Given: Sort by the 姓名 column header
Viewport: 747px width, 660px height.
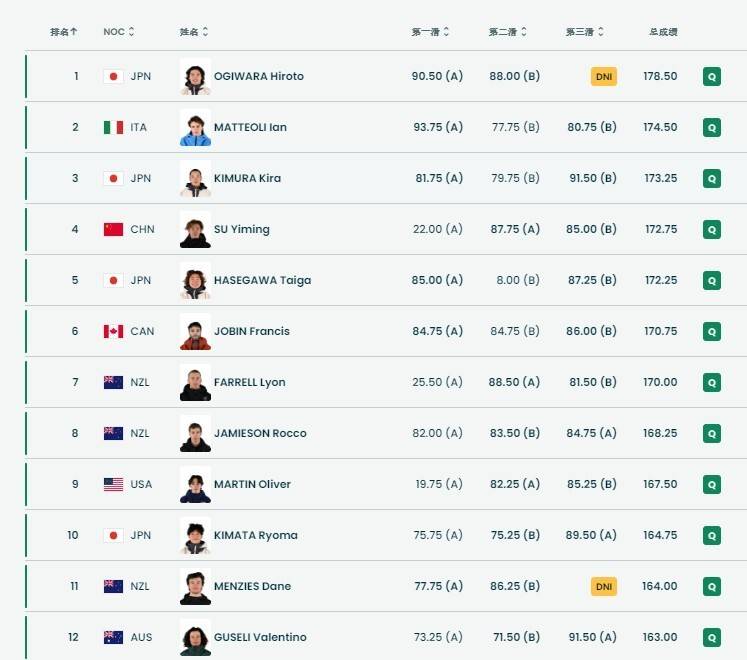Looking at the screenshot, I should click(x=194, y=32).
